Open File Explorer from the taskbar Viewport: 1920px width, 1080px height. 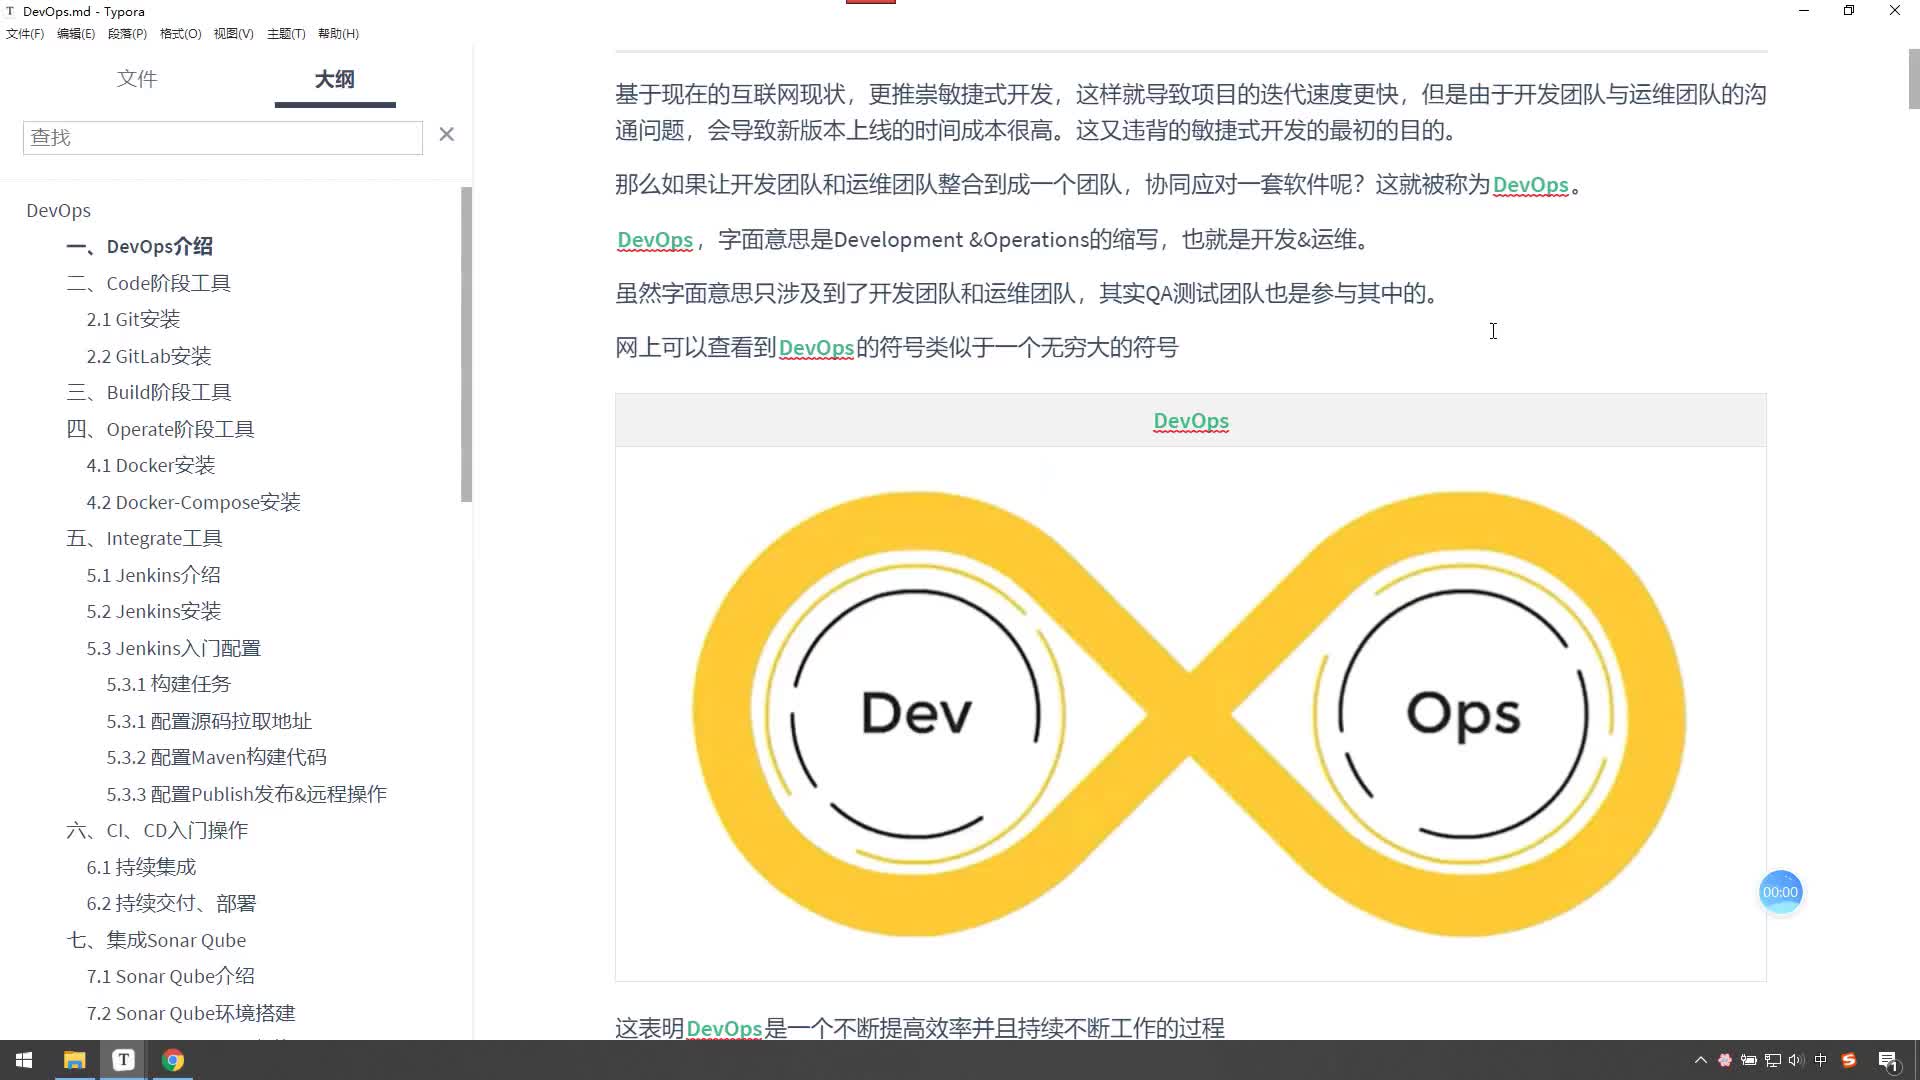click(74, 1060)
